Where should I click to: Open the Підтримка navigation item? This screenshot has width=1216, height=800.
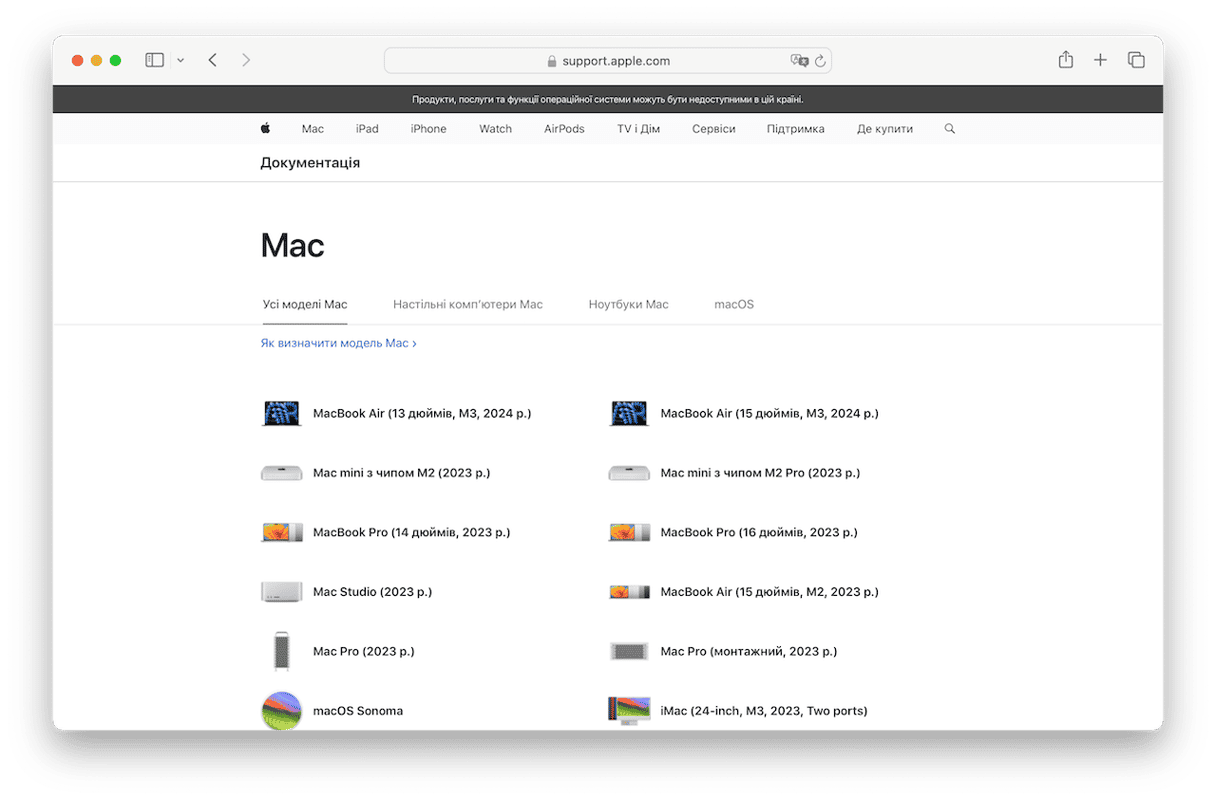click(x=795, y=129)
